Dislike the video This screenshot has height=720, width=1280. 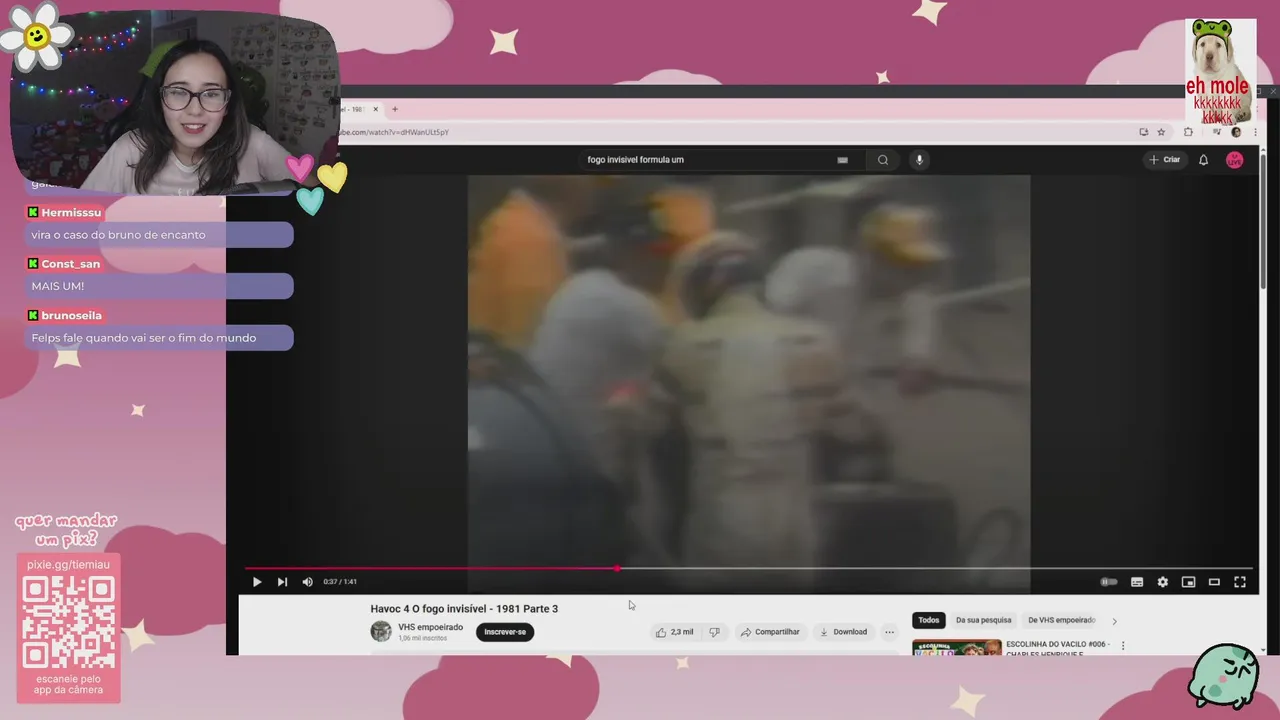[714, 632]
